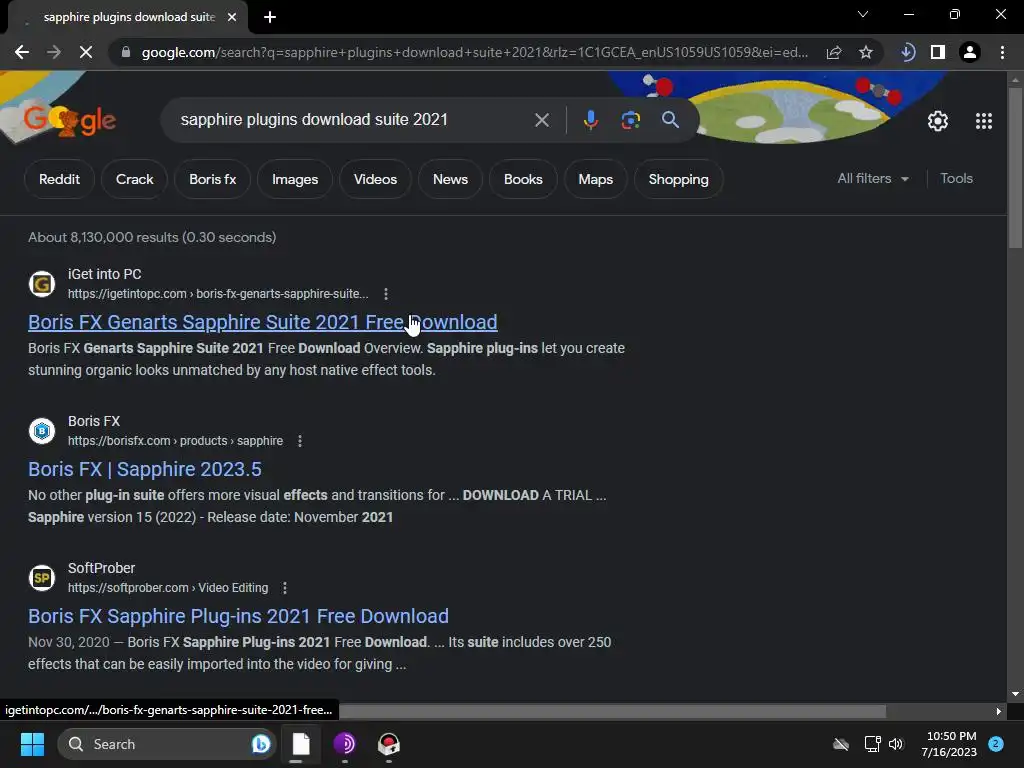Click the horizontal scrollbar thumb
This screenshot has width=1024, height=768.
tap(612, 711)
